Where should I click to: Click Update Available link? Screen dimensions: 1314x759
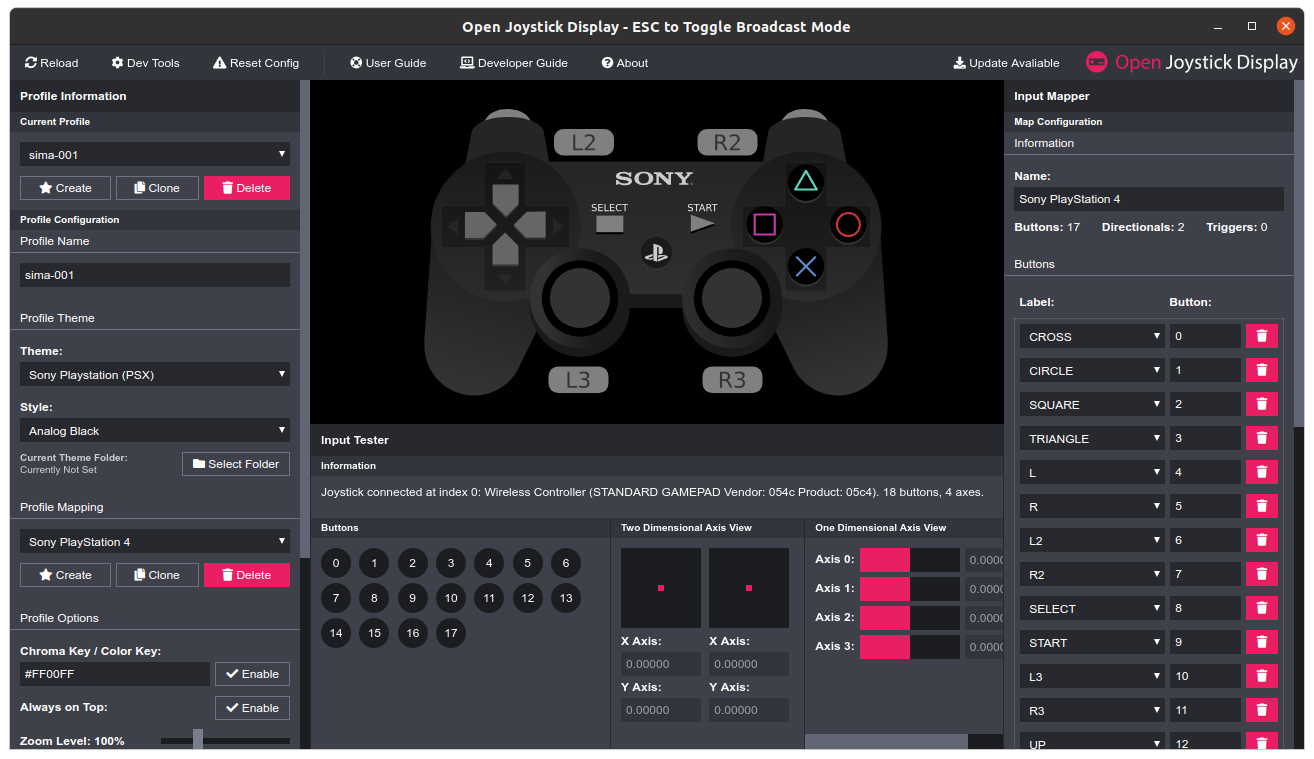tap(1006, 63)
